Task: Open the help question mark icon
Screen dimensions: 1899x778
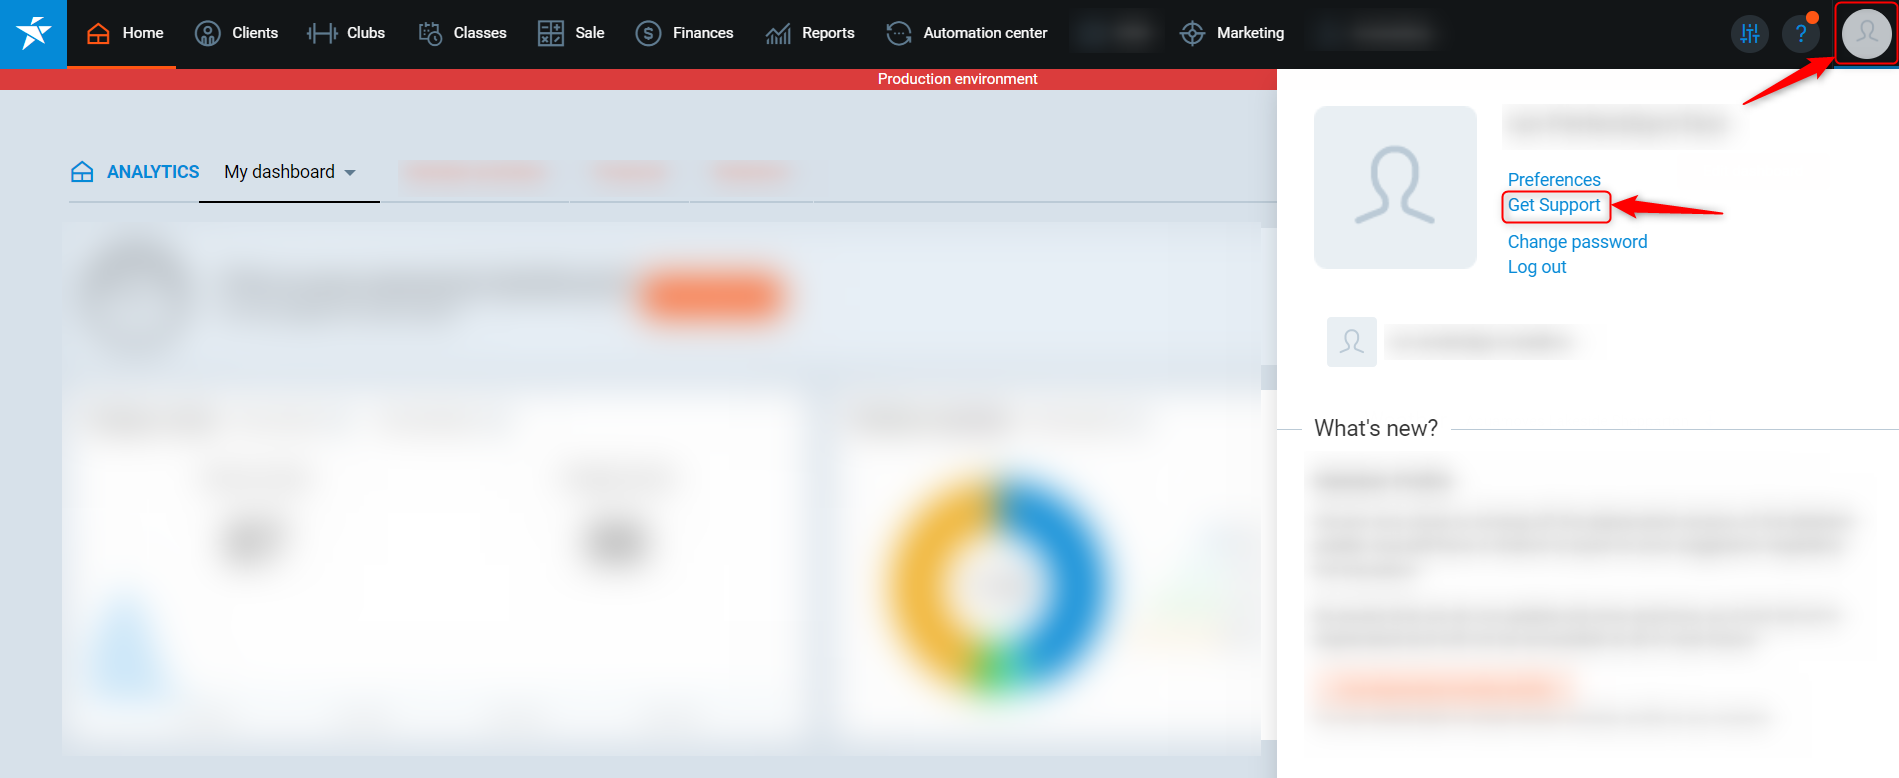Action: 1800,34
